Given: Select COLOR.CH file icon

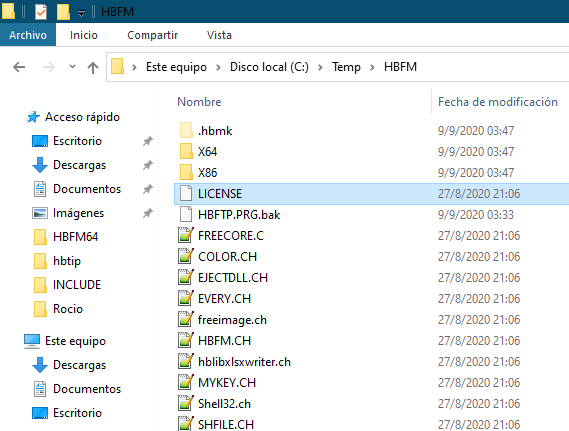Looking at the screenshot, I should click(186, 256).
